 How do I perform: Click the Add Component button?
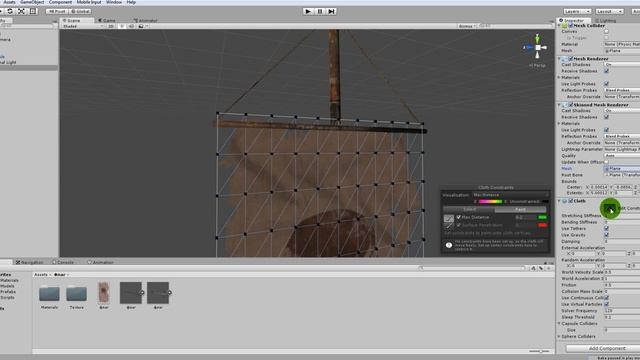[607, 348]
